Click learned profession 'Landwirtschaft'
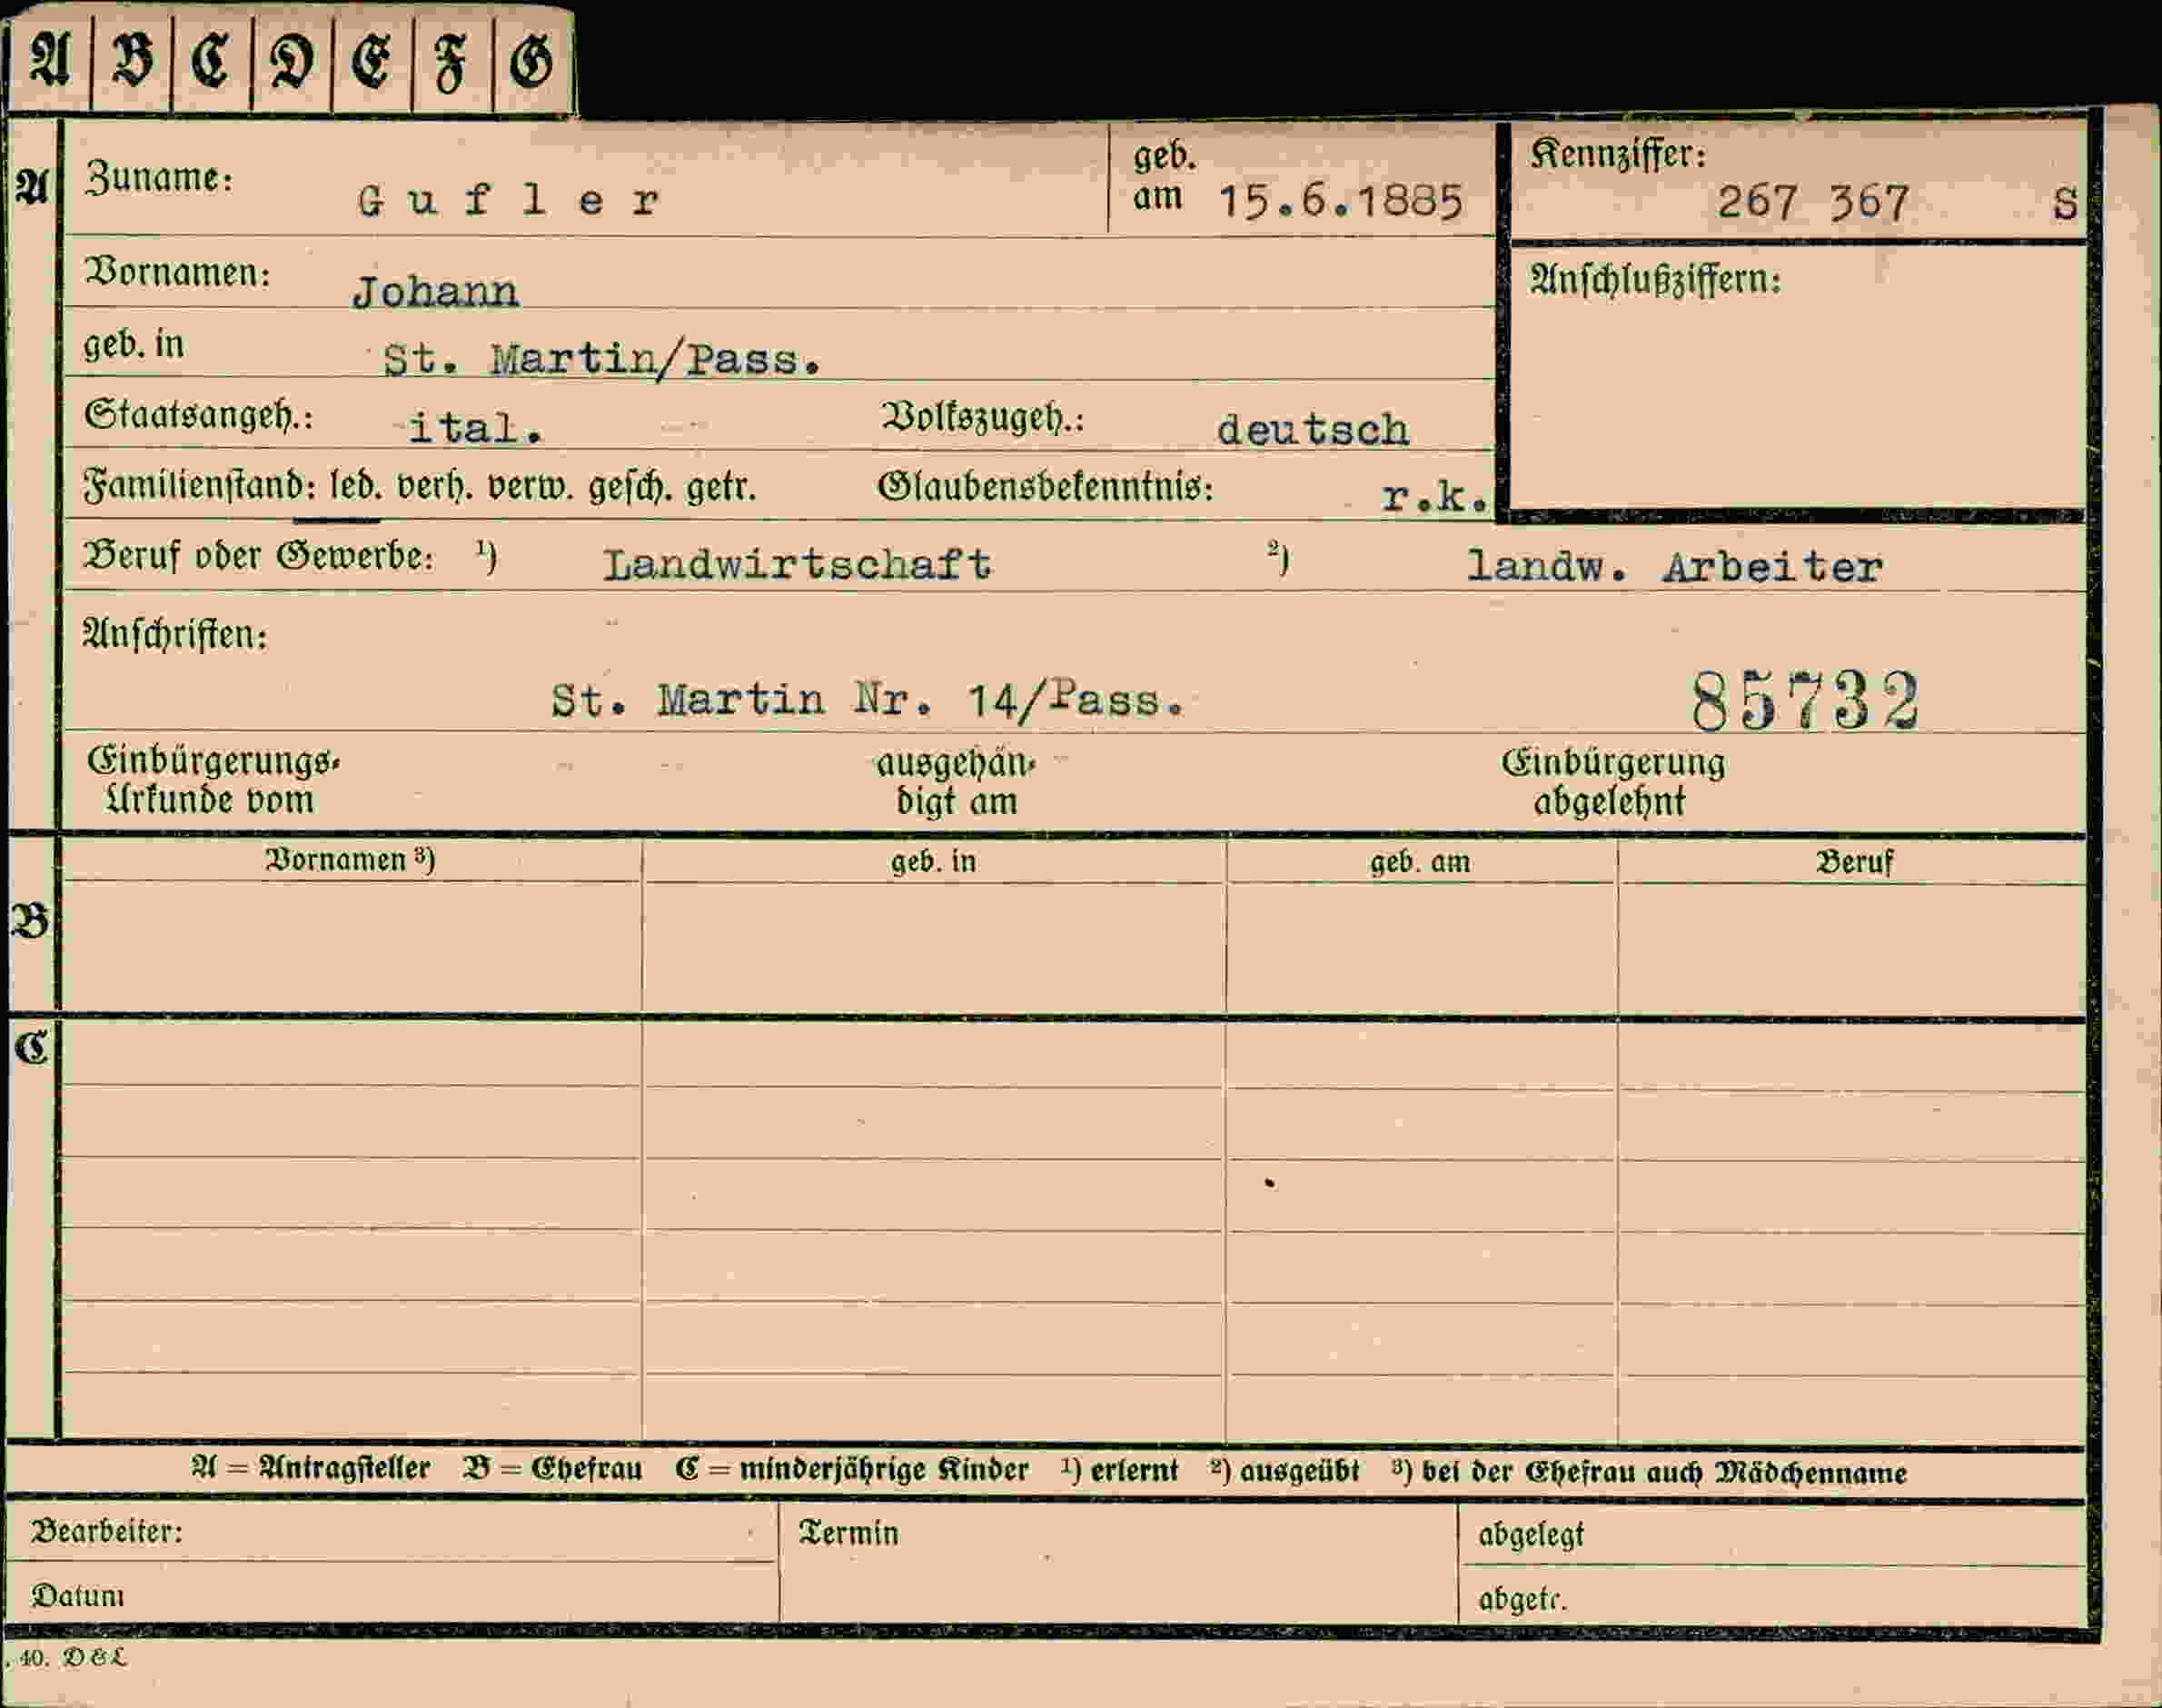The height and width of the screenshot is (1708, 2162). coord(797,565)
